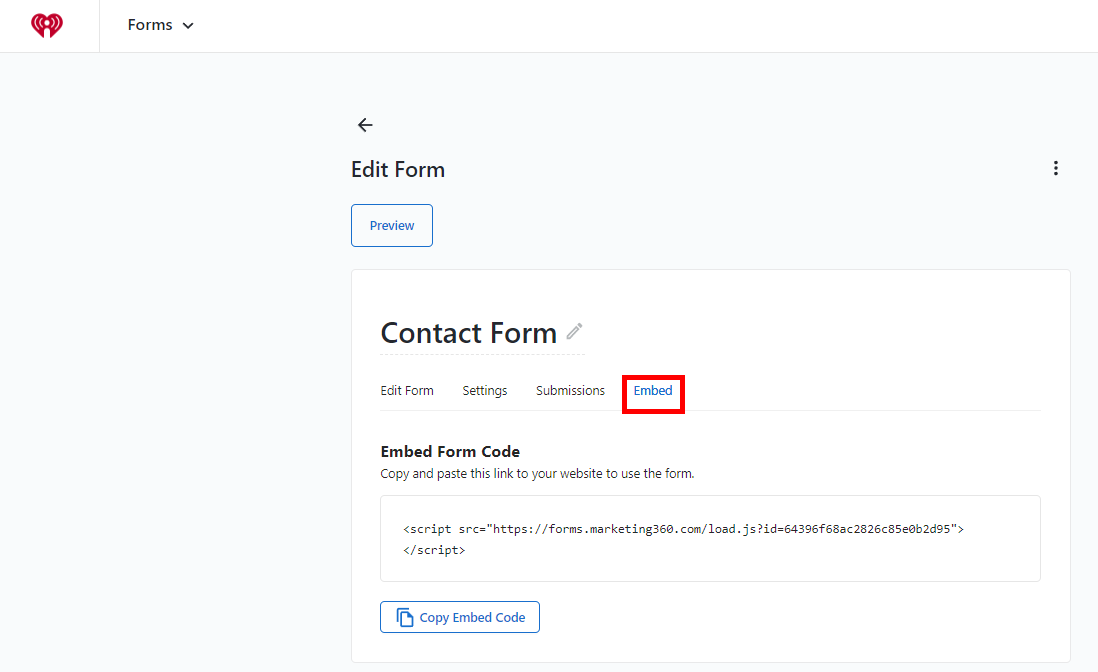
Task: Select the Embed tab
Action: click(653, 391)
